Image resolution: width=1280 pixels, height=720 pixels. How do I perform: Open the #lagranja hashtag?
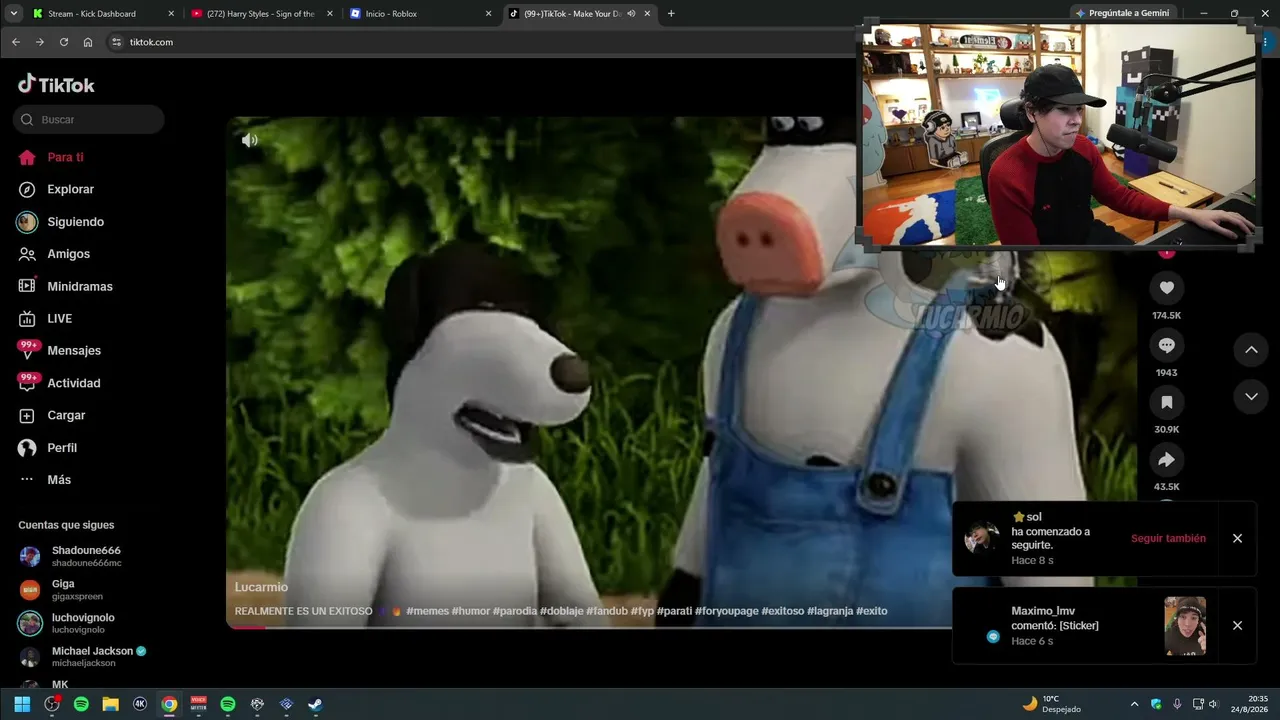(x=830, y=611)
